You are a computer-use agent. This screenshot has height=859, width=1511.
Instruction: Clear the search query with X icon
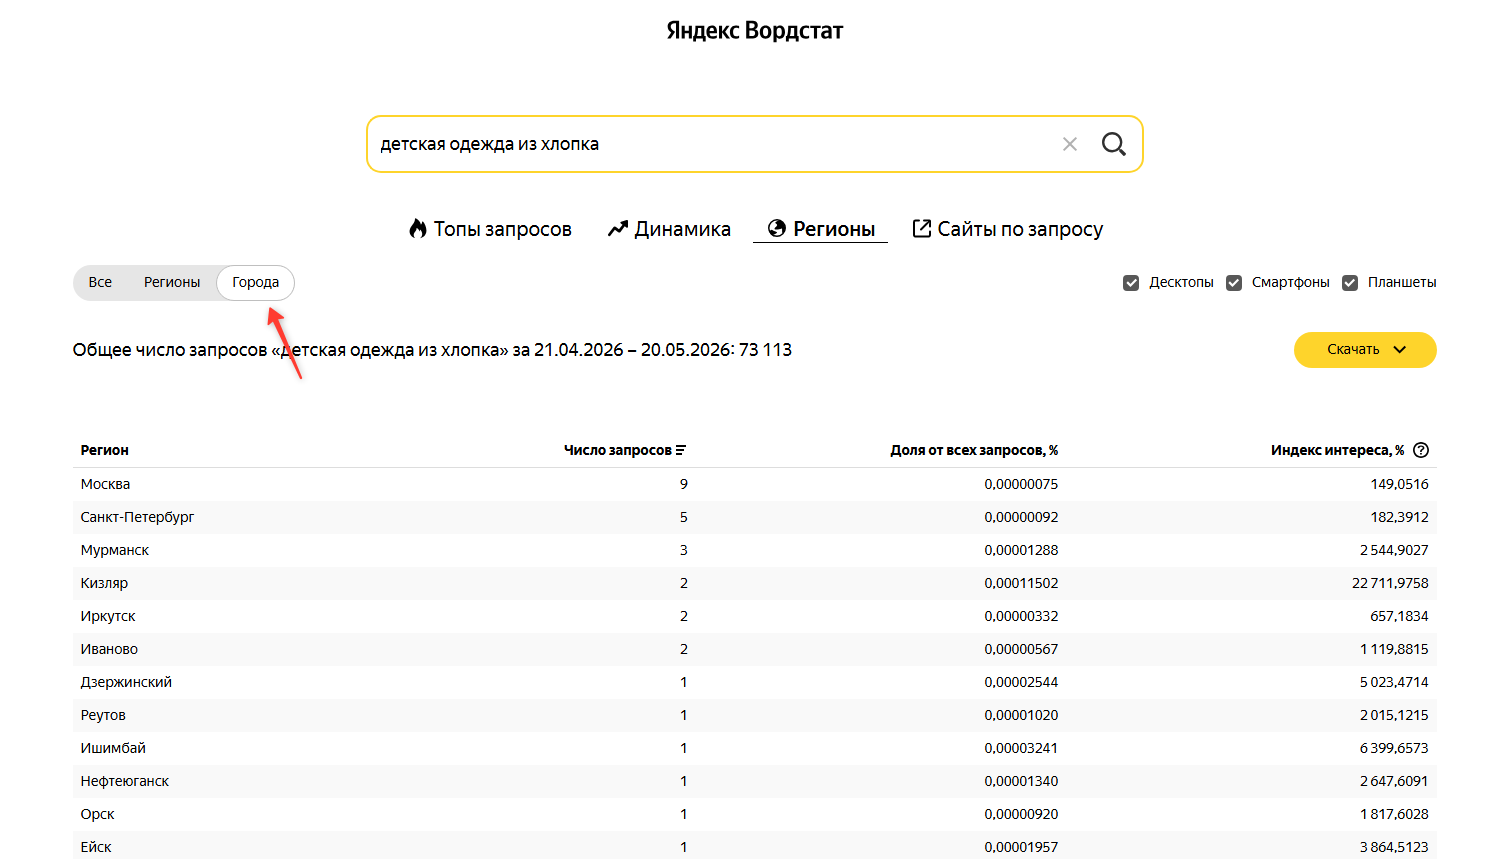coord(1069,144)
